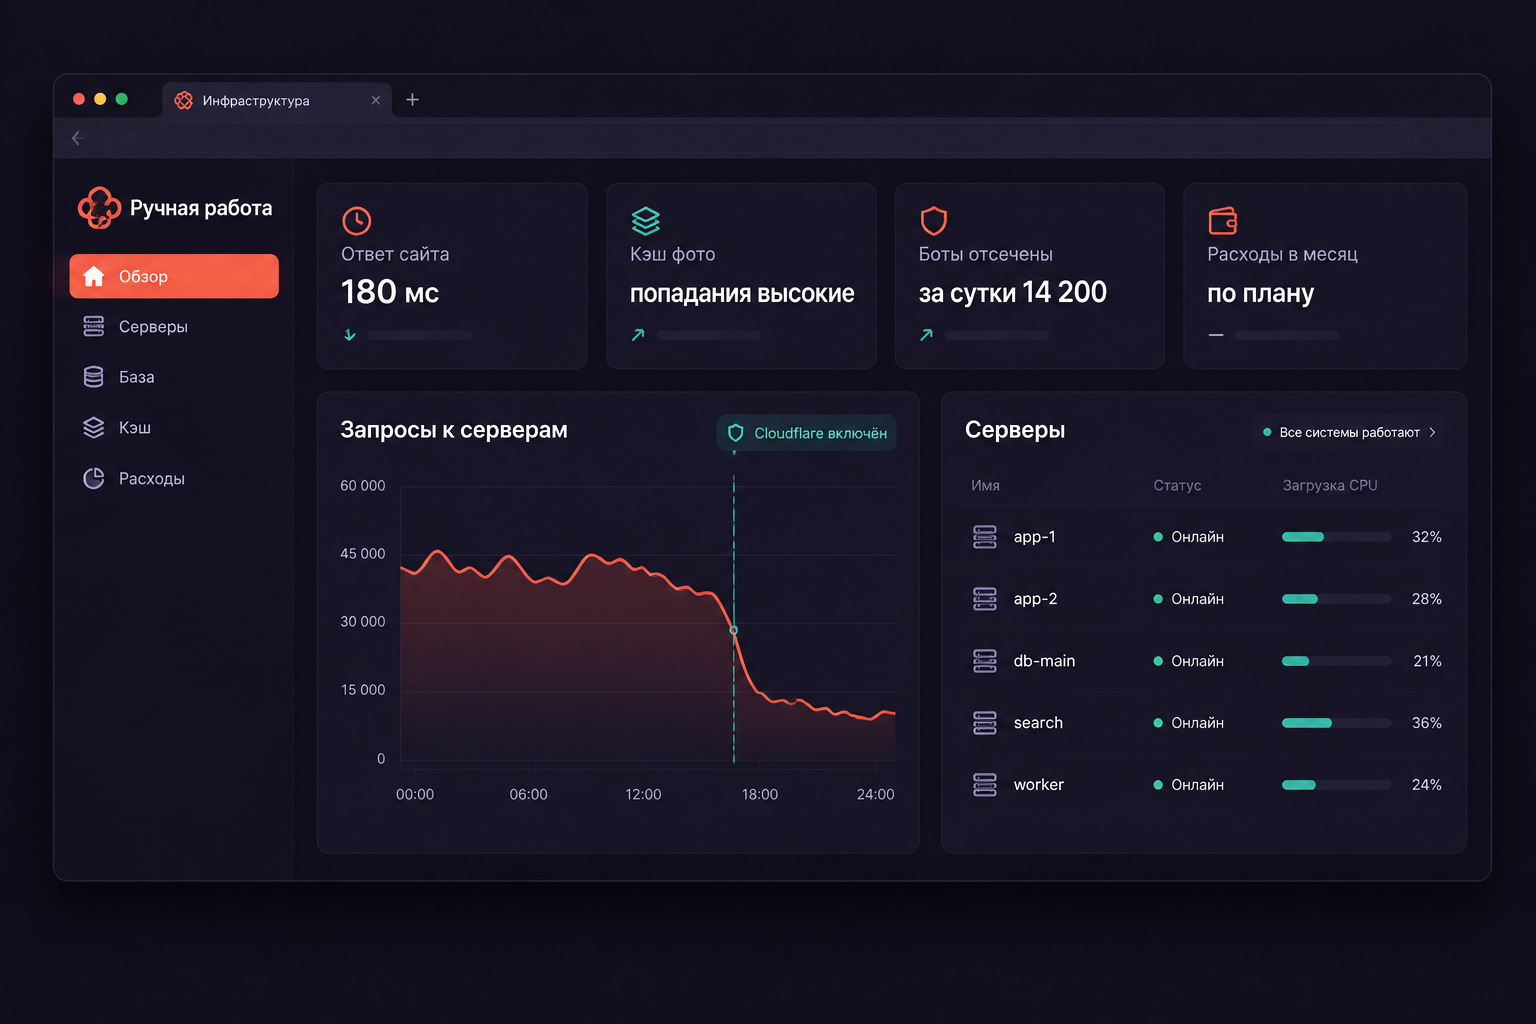The image size is (1536, 1024).
Task: Click the Cloudflare marker point on the chart
Action: 734,630
